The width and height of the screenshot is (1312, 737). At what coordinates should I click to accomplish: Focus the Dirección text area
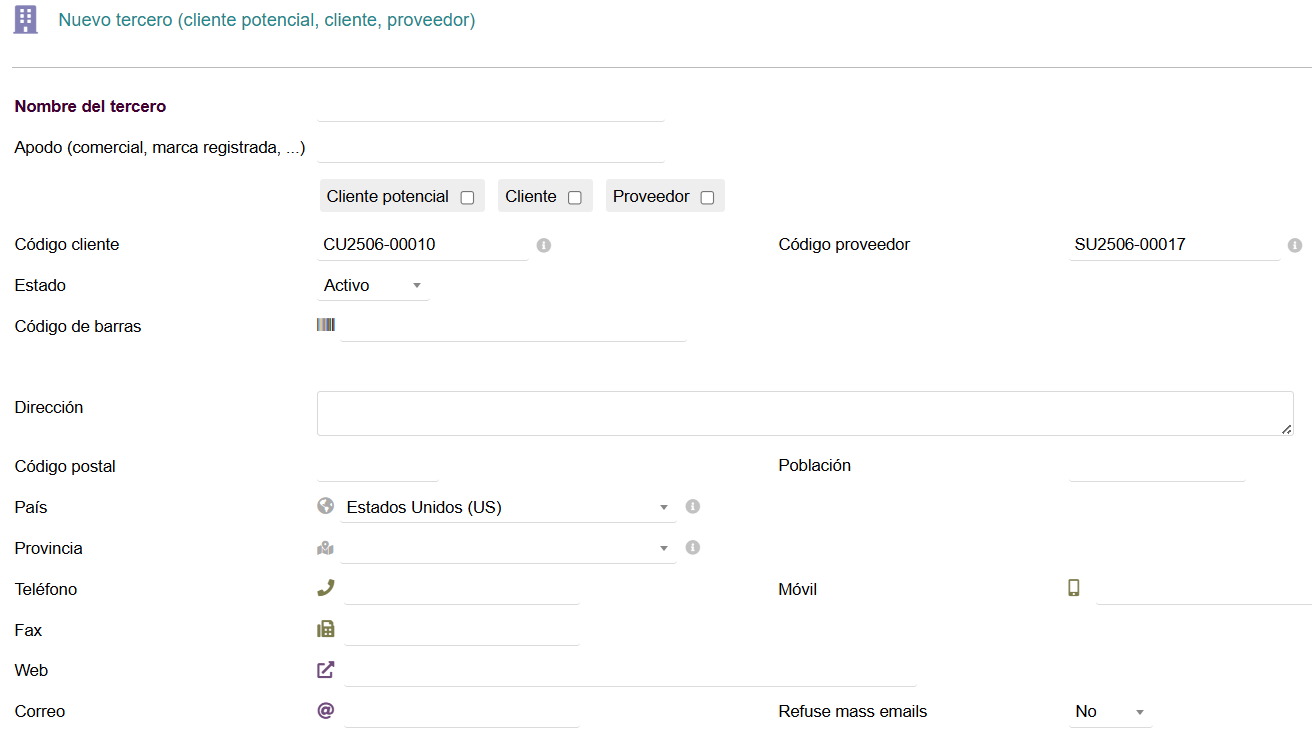click(x=804, y=413)
